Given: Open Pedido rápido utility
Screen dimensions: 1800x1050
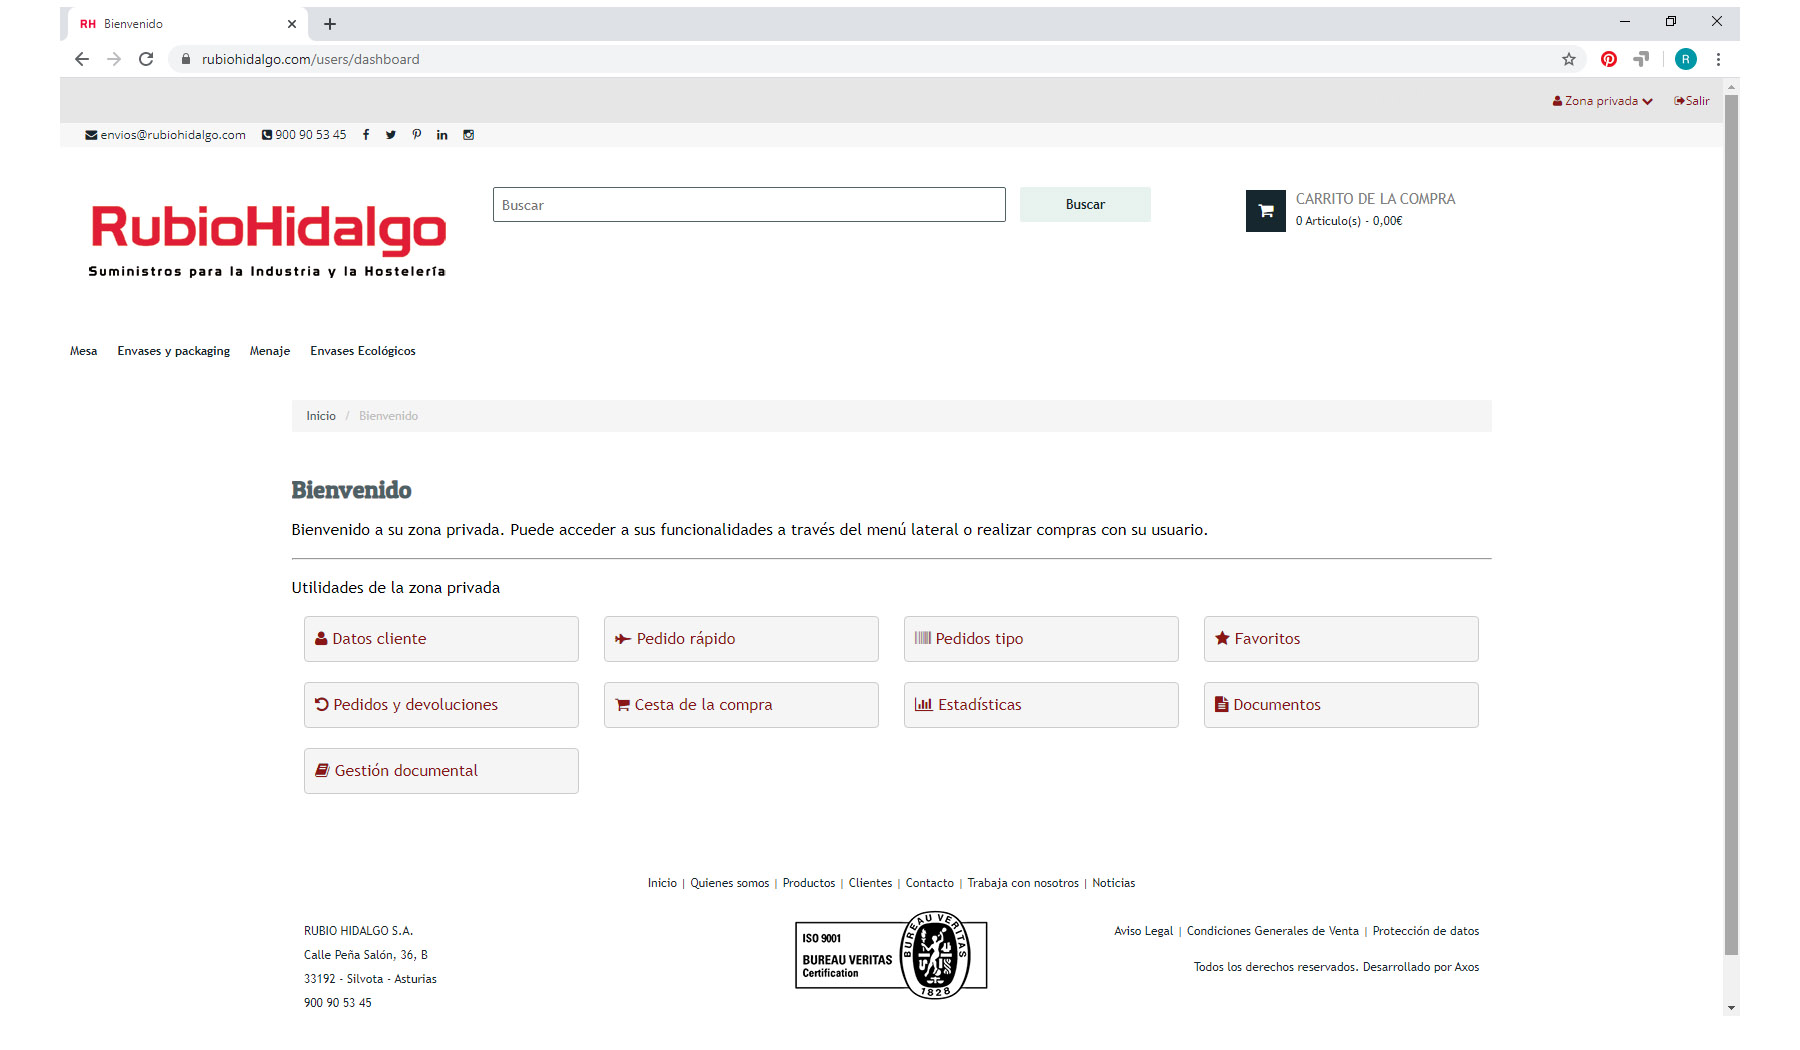Looking at the screenshot, I should (x=741, y=639).
